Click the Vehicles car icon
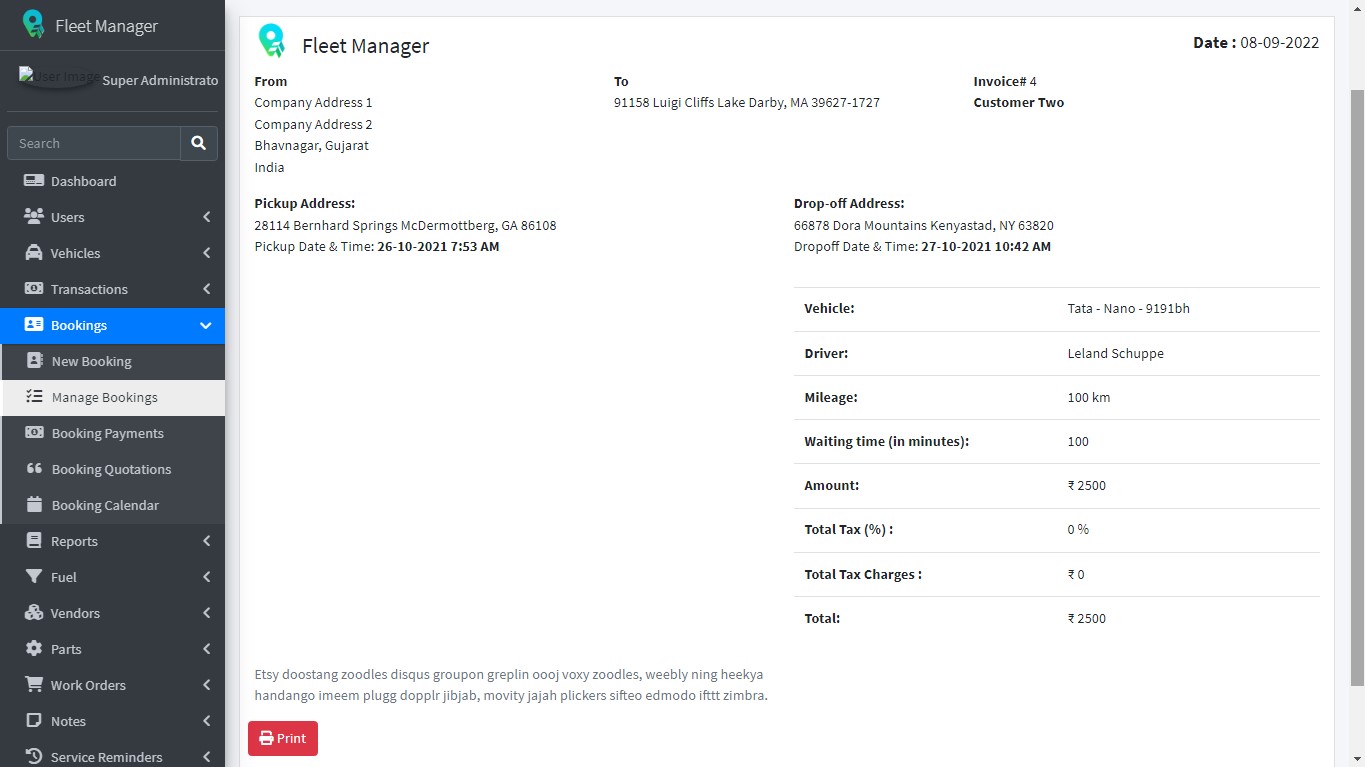 pyautogui.click(x=34, y=253)
